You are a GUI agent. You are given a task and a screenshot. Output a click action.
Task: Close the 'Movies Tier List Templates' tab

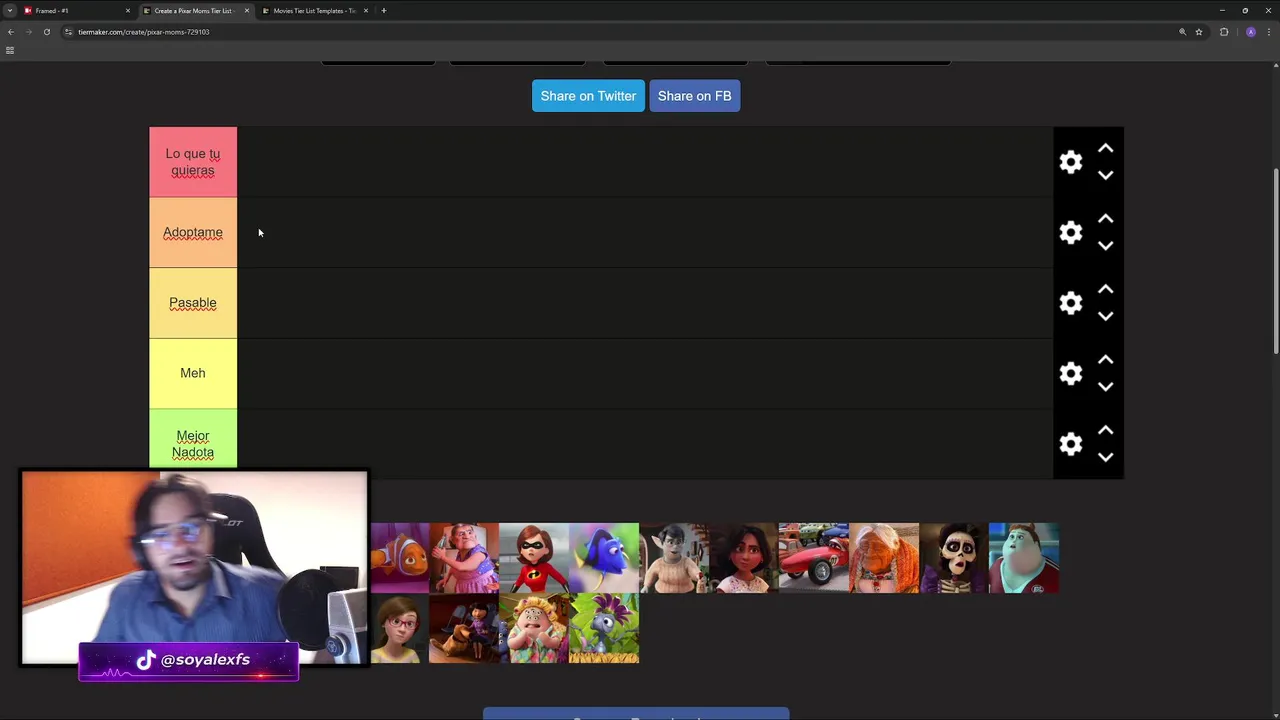[x=366, y=10]
